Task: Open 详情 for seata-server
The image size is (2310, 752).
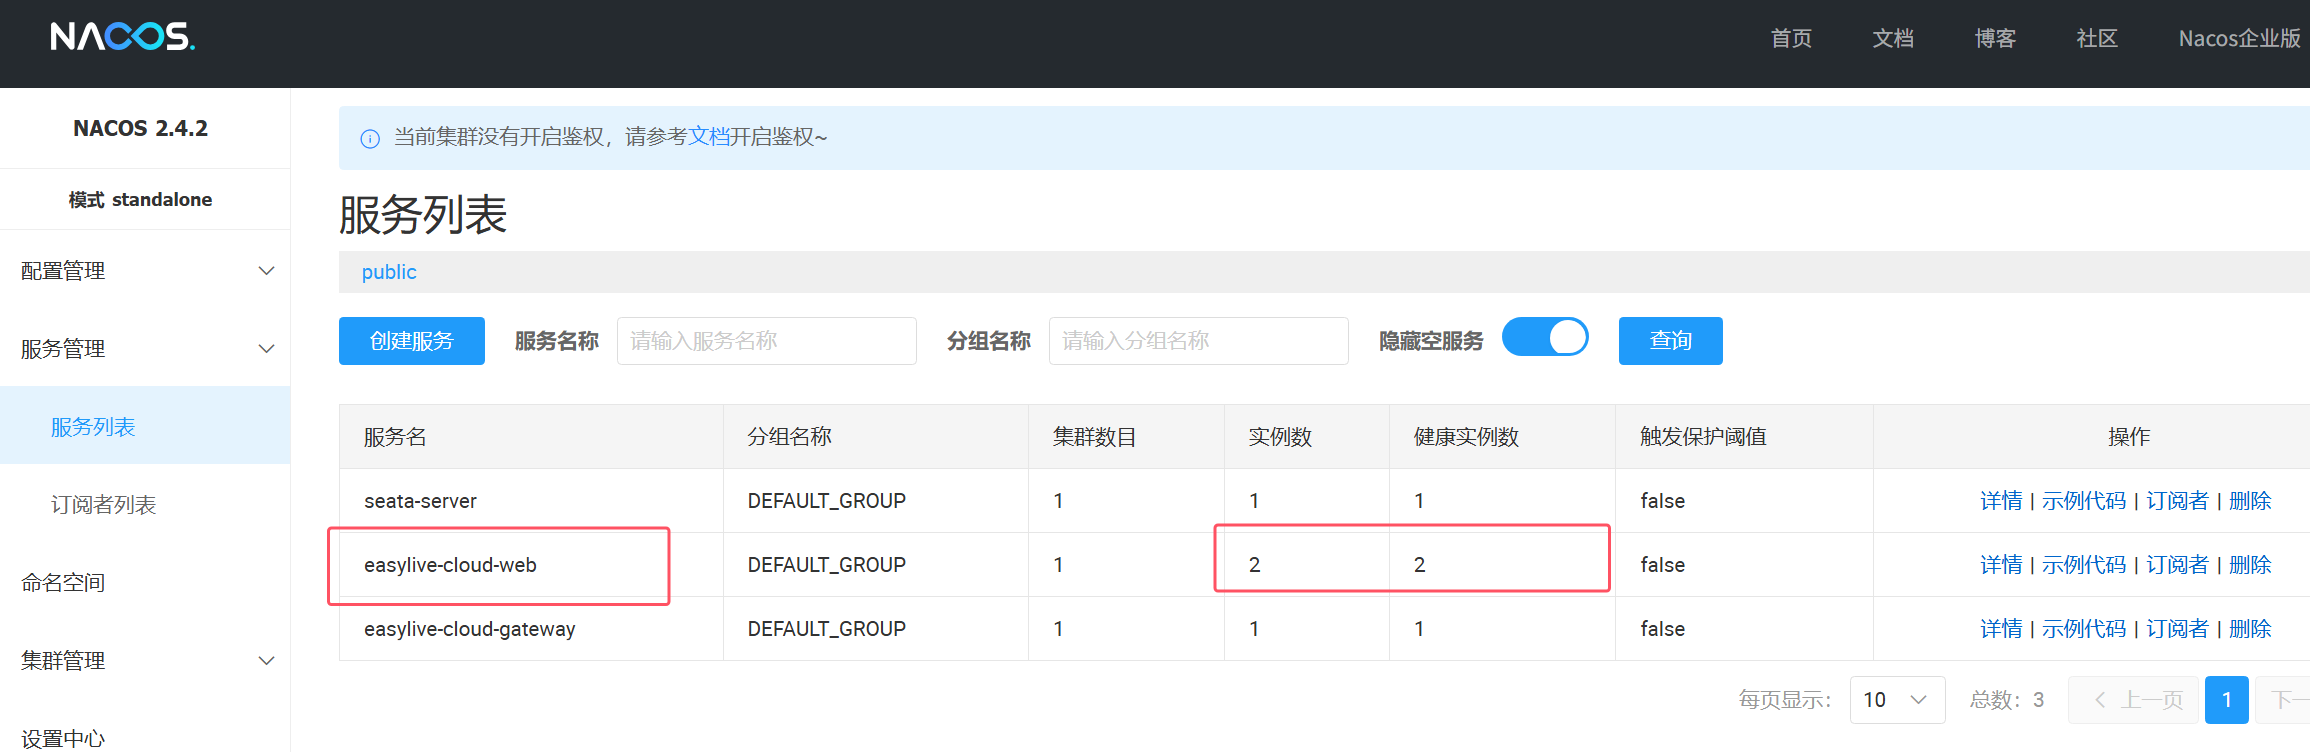Action: coord(2001,501)
